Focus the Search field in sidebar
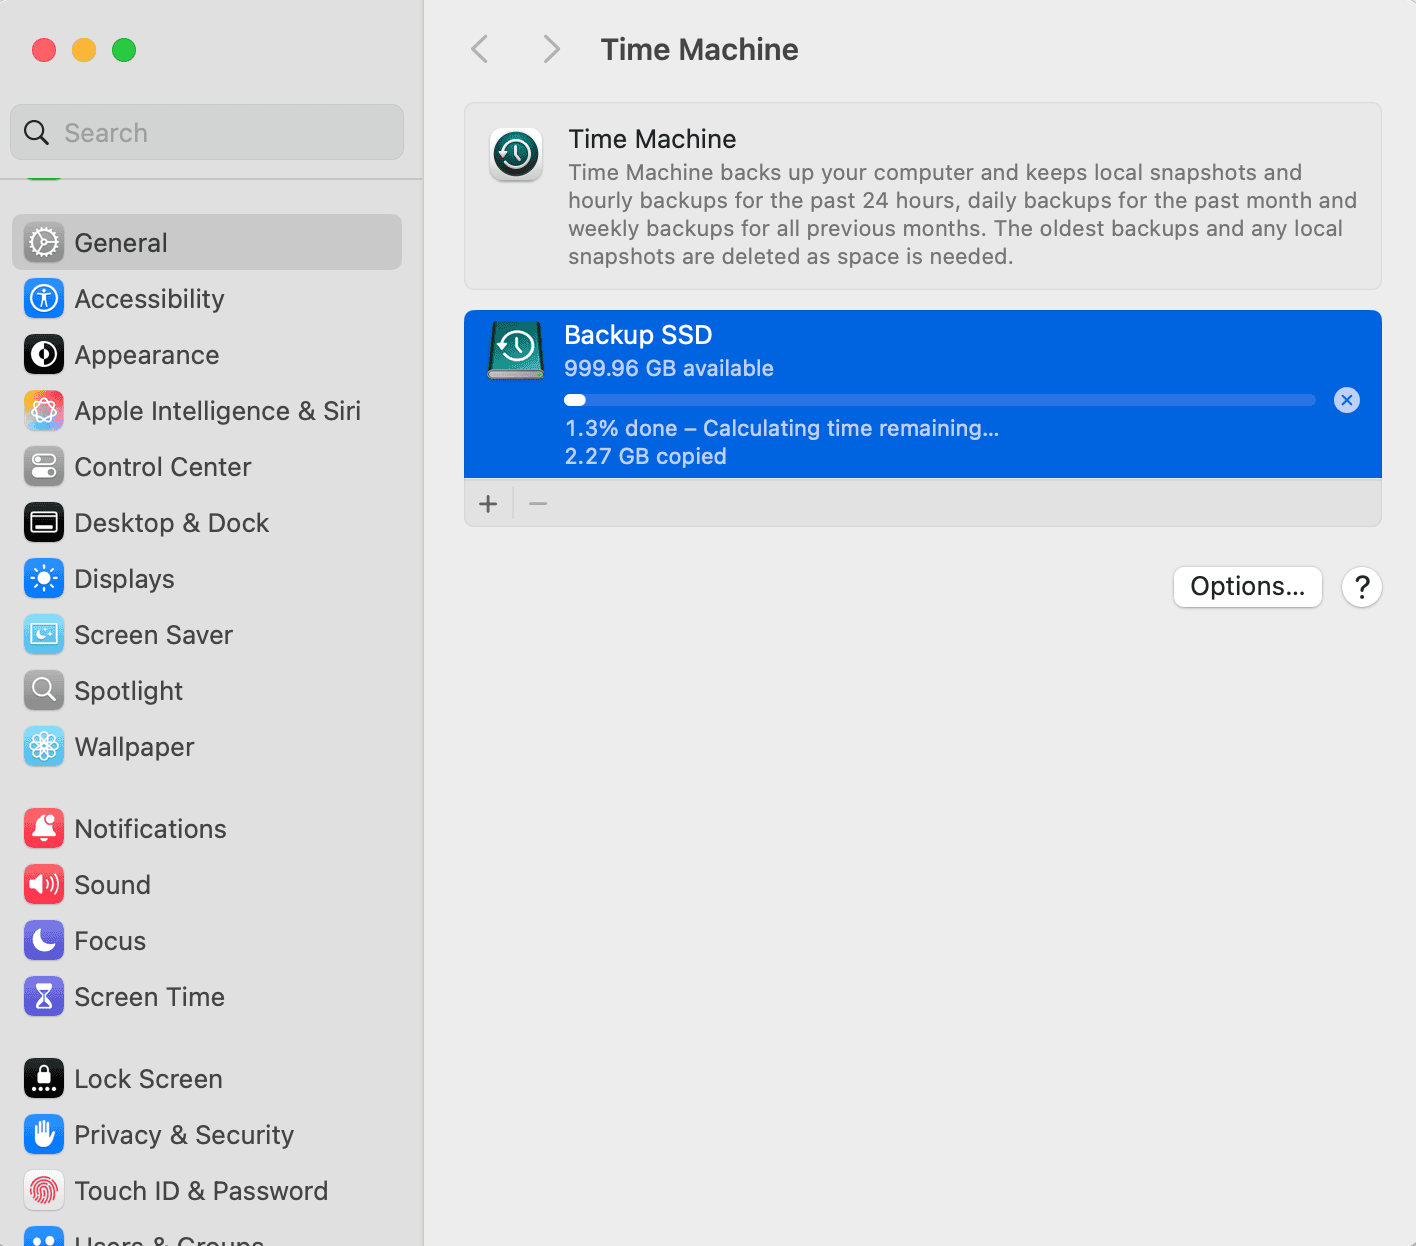 (x=207, y=132)
